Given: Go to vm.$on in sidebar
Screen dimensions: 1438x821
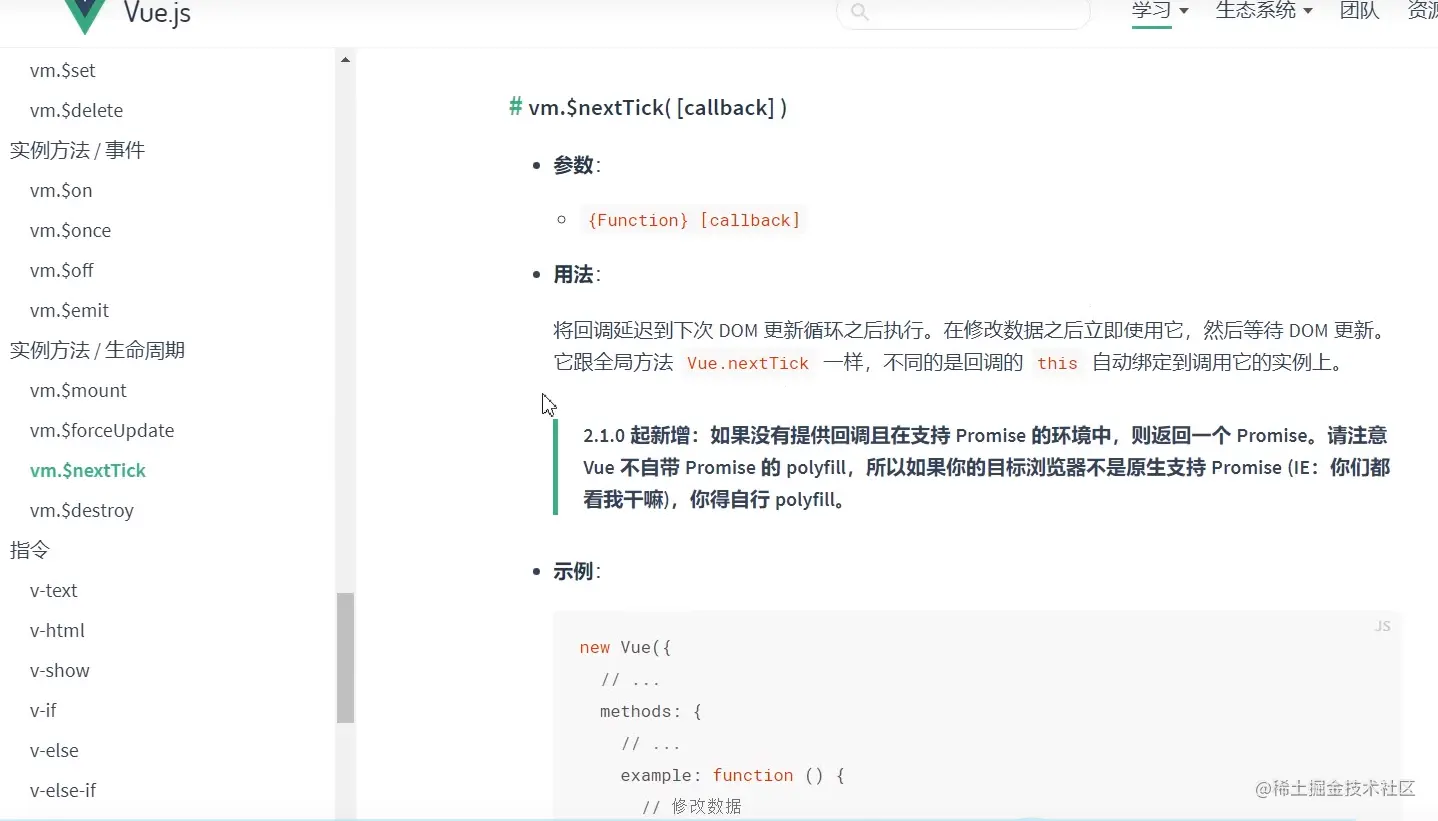Looking at the screenshot, I should [x=61, y=191].
